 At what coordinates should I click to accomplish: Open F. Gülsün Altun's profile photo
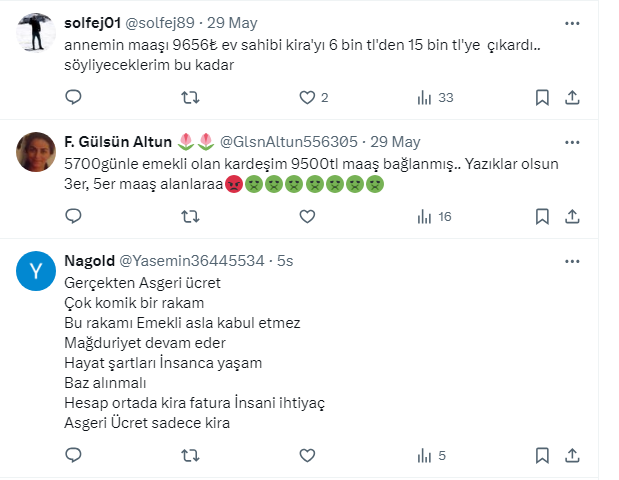35,152
